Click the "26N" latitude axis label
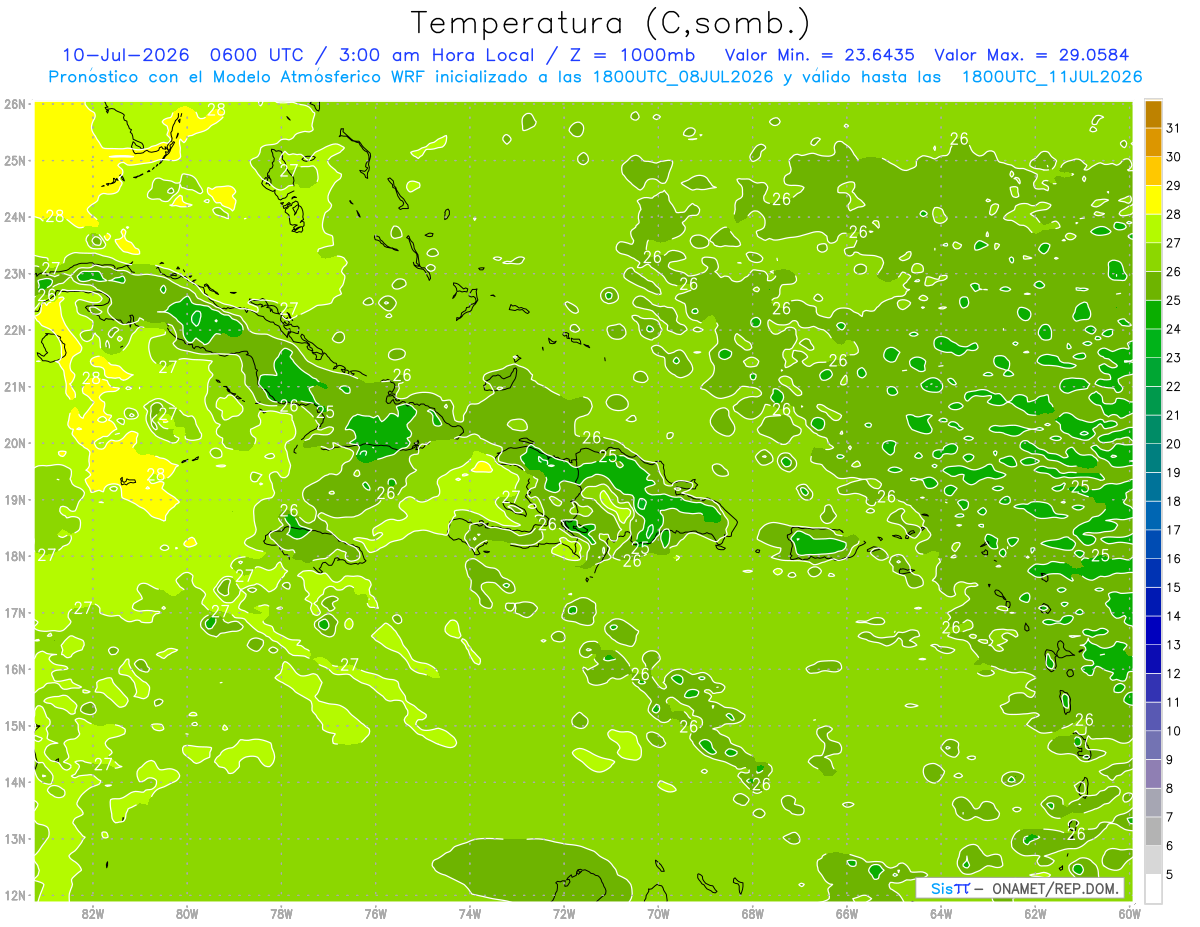The image size is (1200, 927). 14,104
